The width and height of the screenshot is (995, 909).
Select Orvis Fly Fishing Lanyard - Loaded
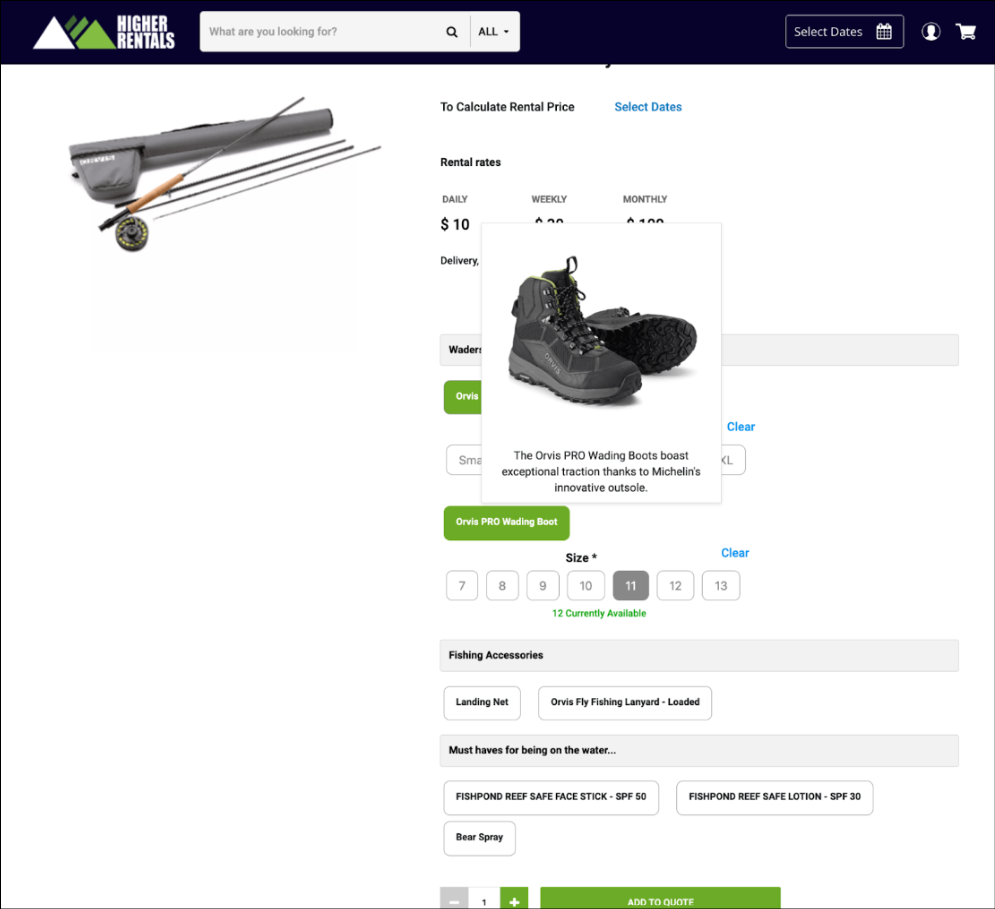(625, 702)
